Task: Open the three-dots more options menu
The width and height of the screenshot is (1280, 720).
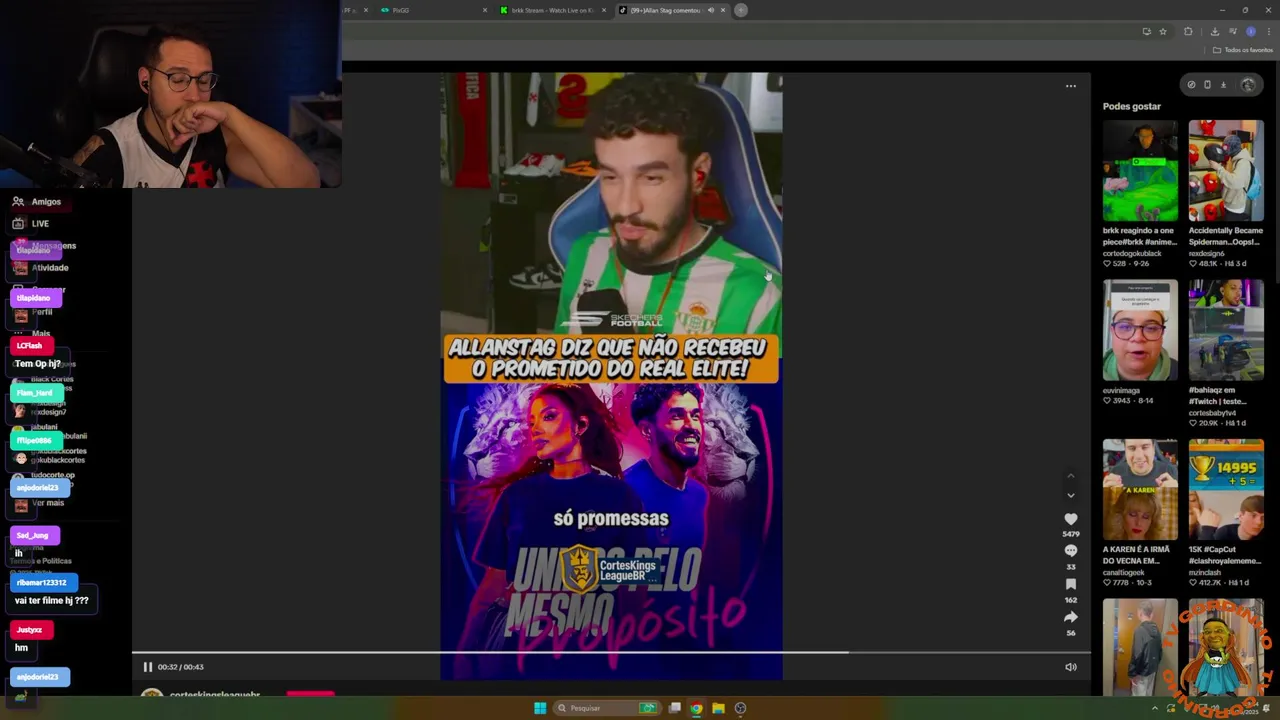Action: tap(1070, 86)
